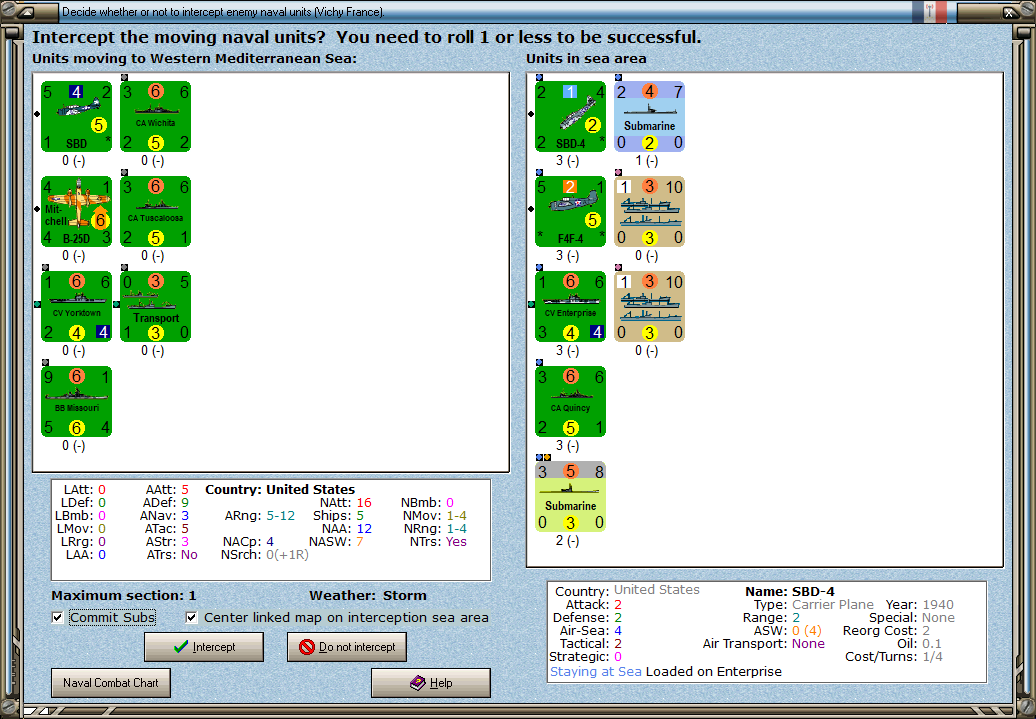Select the green Transport unit
Viewport: 1036px width, 719px height.
(155, 307)
